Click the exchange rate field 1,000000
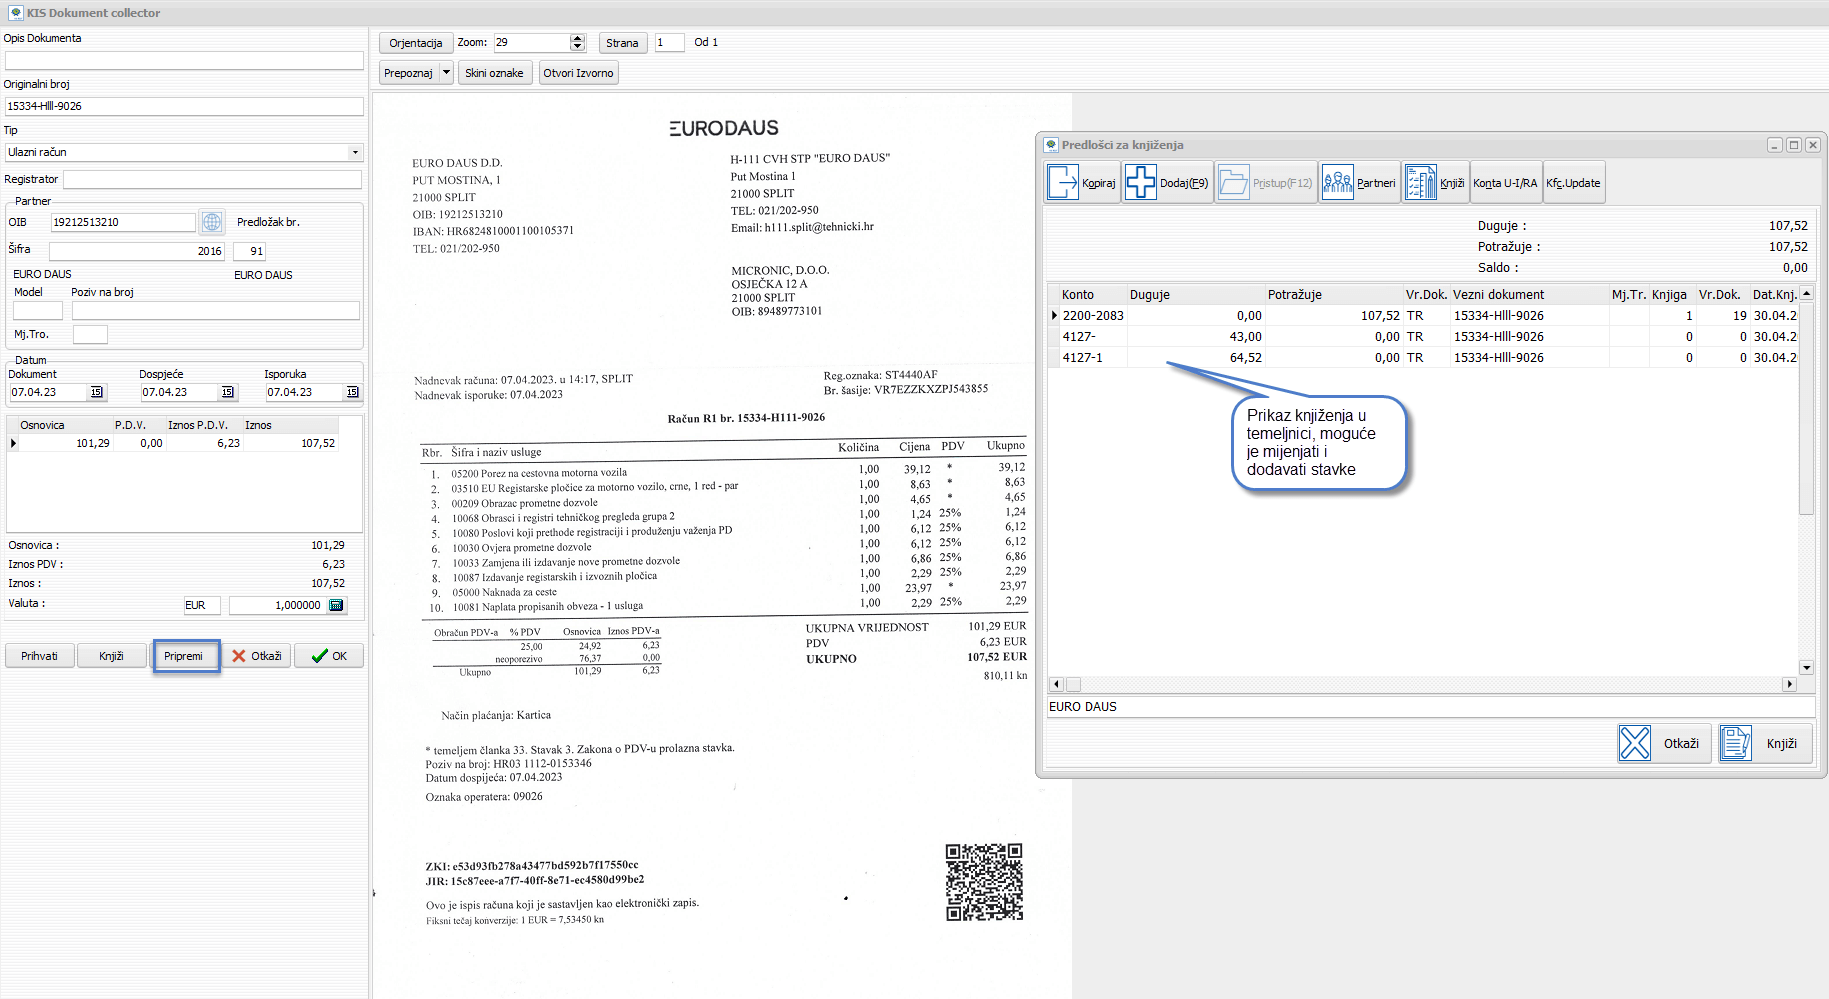Viewport: 1829px width, 999px height. (x=277, y=605)
